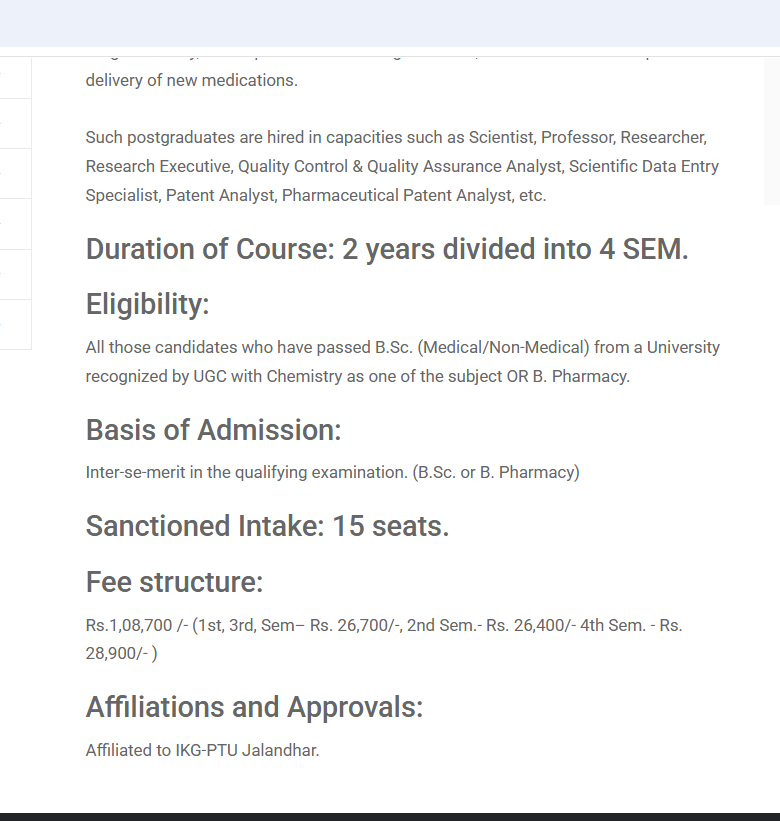
Task: Click the 'Affiliations and Approvals:' heading
Action: (254, 707)
